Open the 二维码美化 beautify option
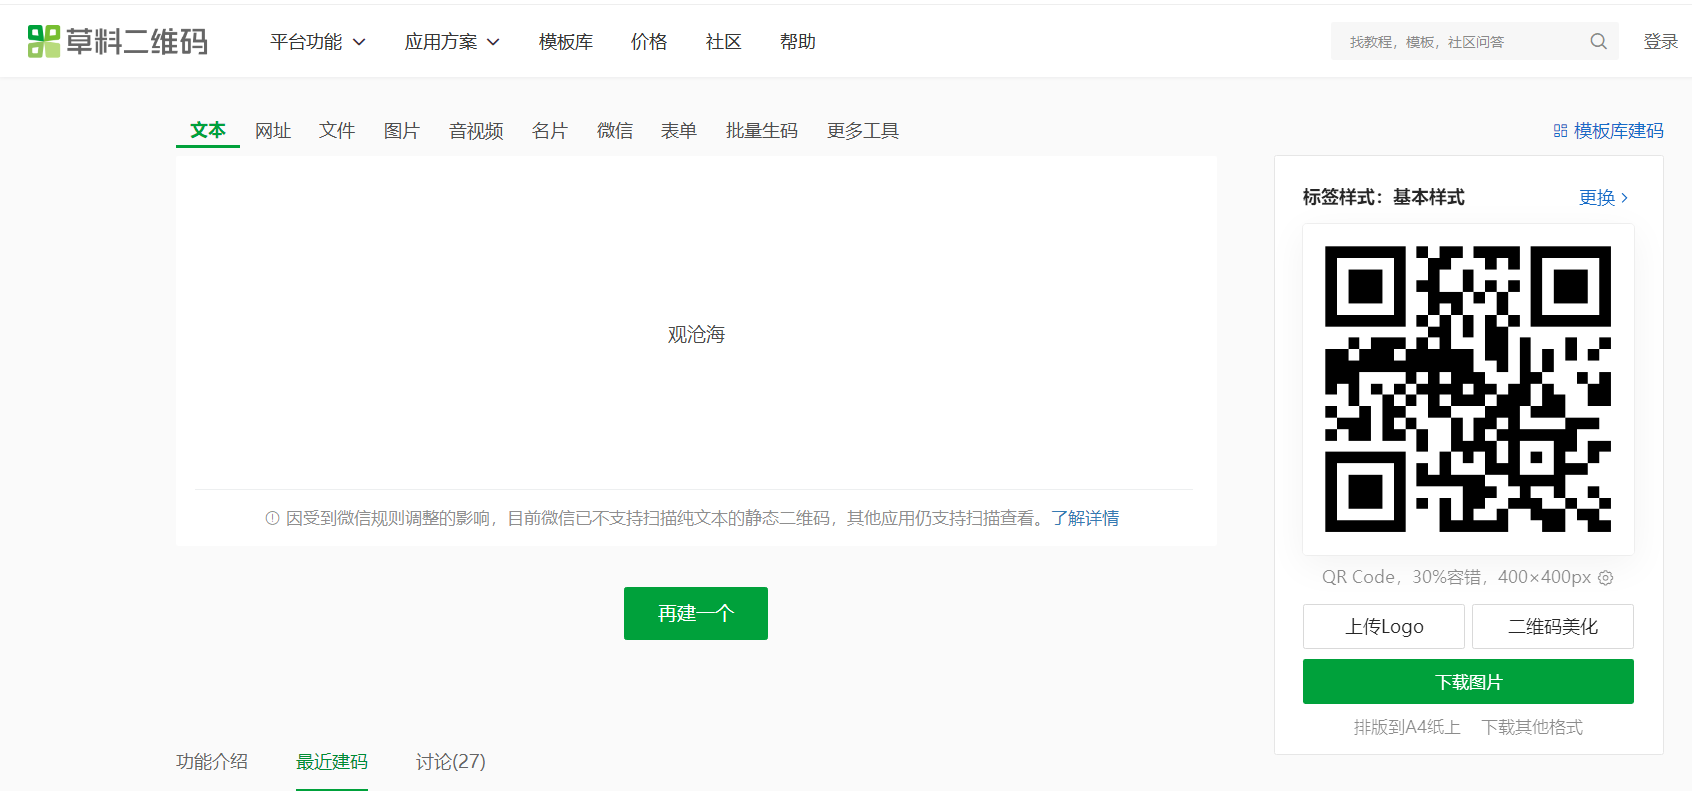1692x791 pixels. [x=1552, y=627]
